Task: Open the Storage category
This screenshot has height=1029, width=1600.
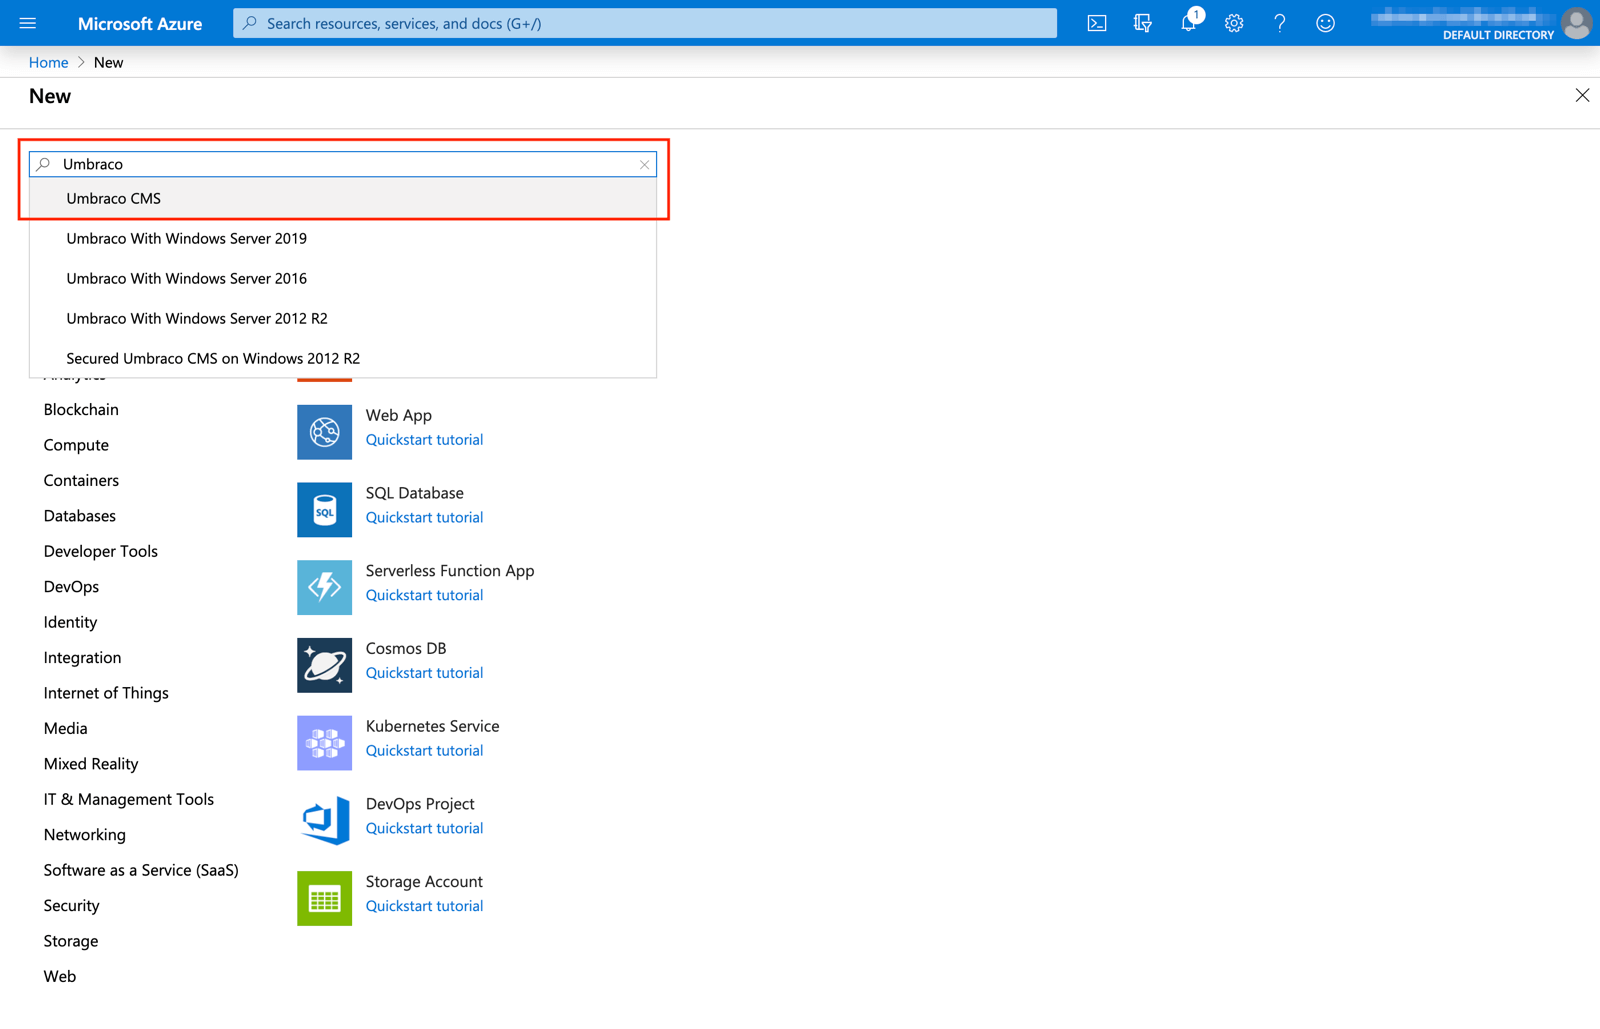Action: point(71,941)
